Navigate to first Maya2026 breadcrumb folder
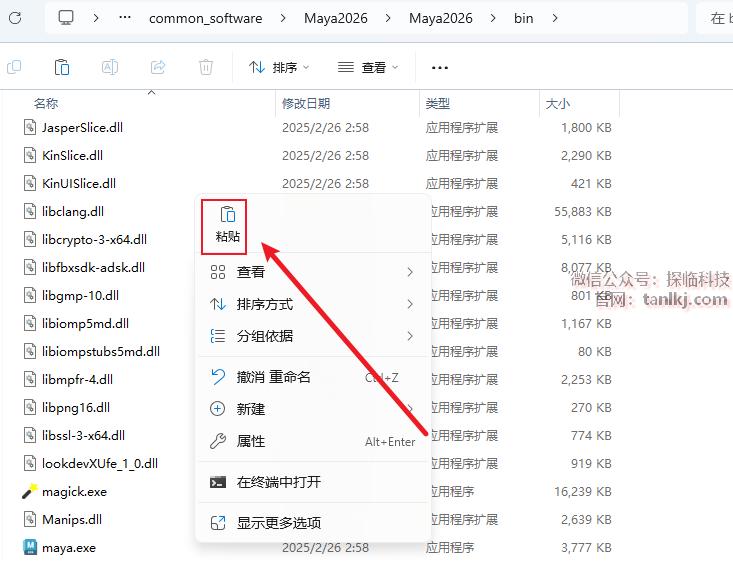 pos(336,18)
